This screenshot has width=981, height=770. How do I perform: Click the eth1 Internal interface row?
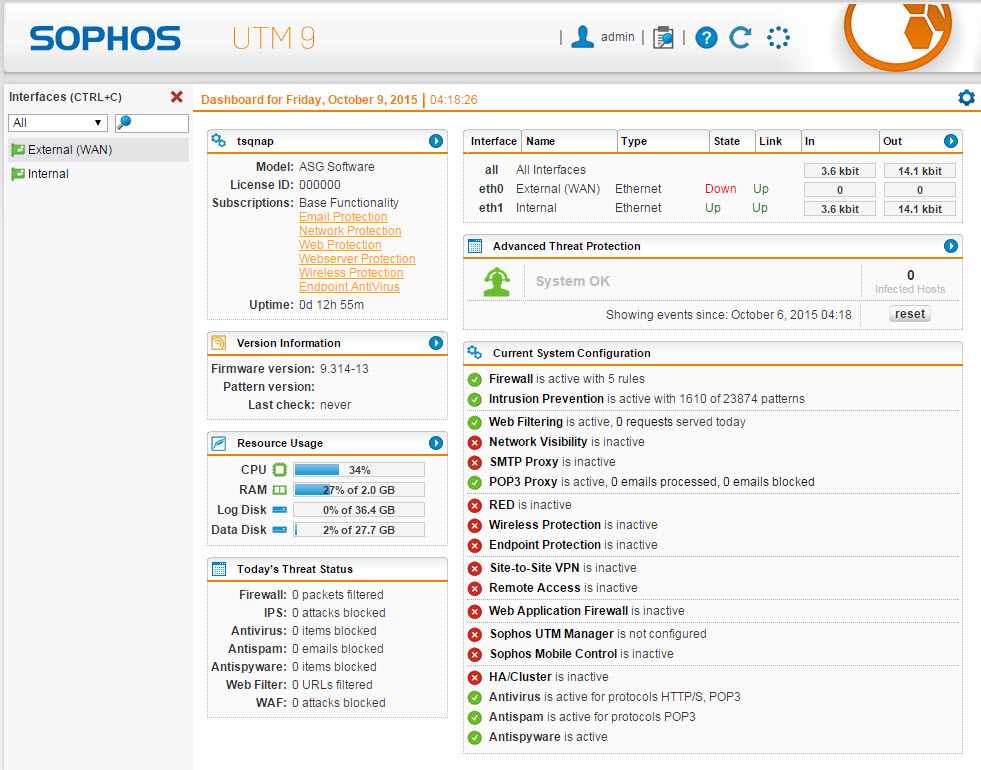coord(713,208)
